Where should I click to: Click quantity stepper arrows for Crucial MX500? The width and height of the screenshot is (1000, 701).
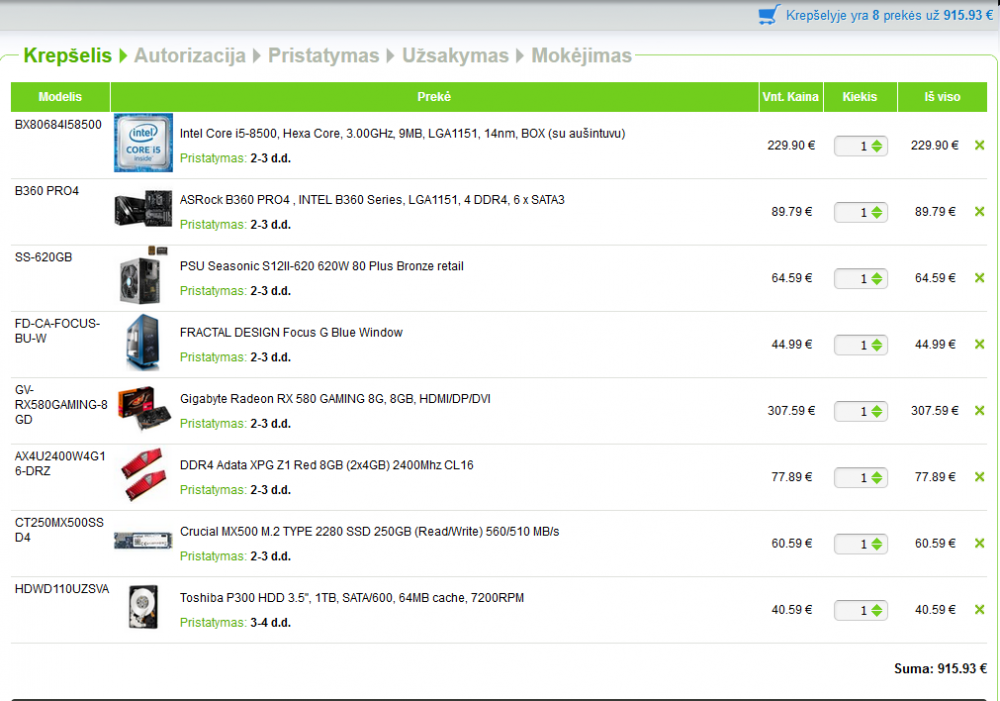click(x=877, y=544)
